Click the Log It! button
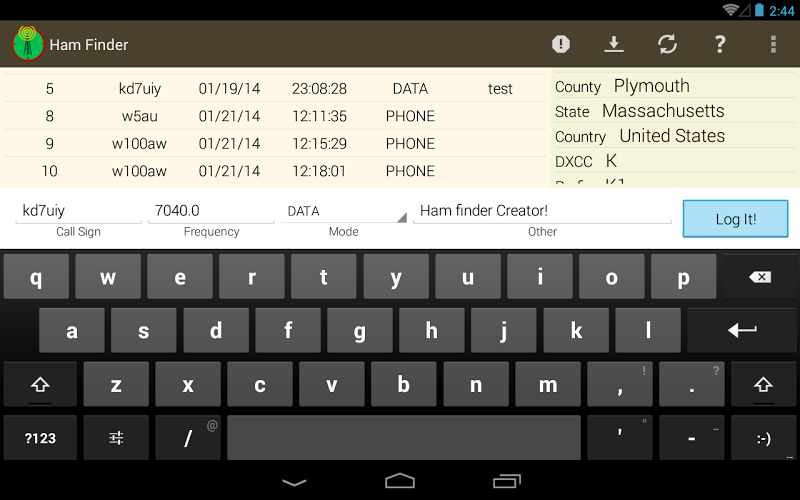 pyautogui.click(x=735, y=219)
